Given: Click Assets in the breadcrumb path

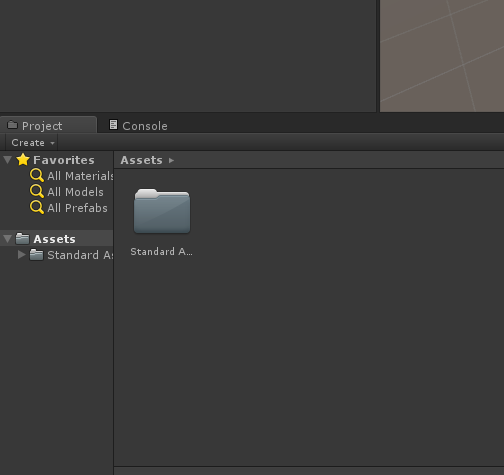Looking at the screenshot, I should 141,160.
